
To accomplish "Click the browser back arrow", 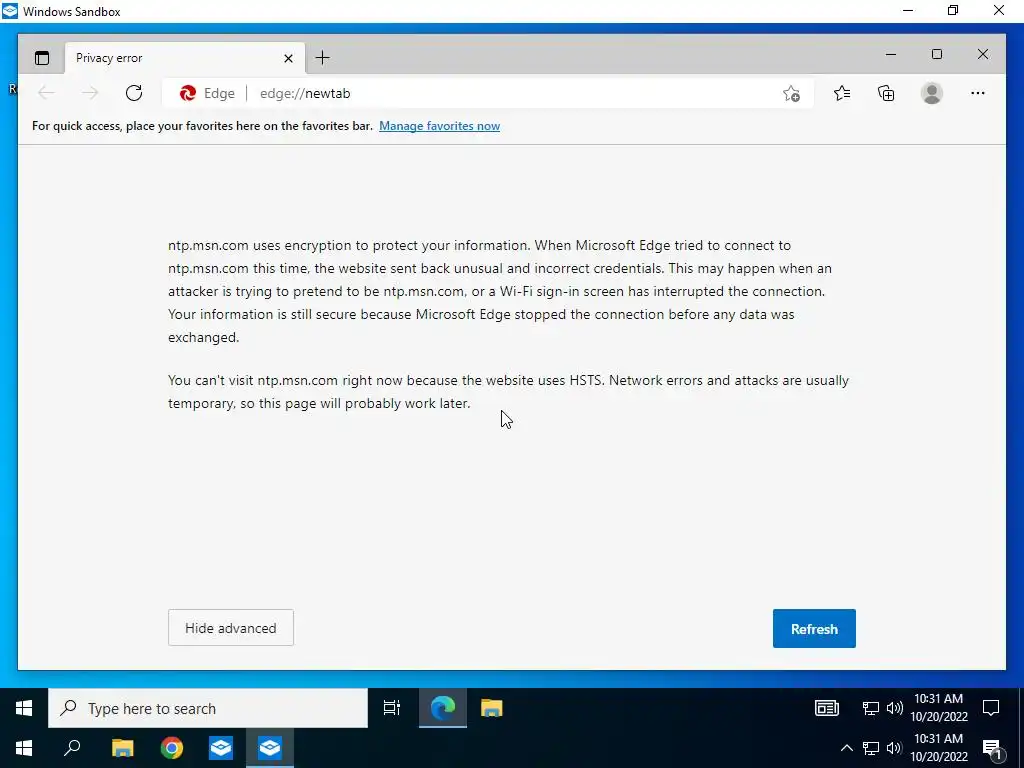I will [46, 93].
